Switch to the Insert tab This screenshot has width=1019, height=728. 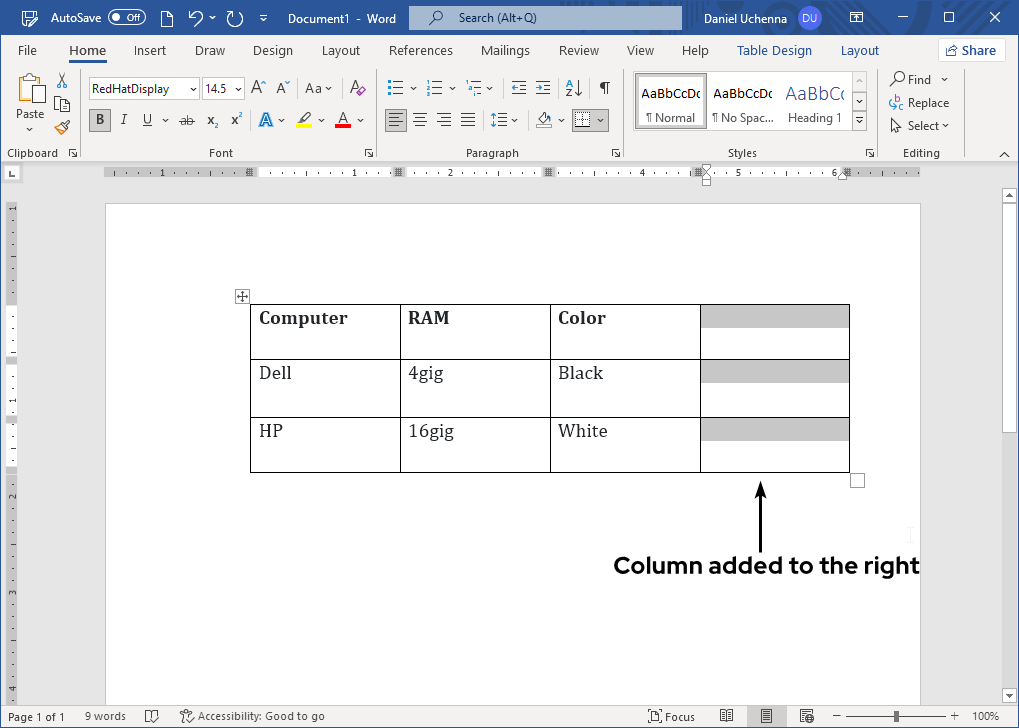[x=150, y=51]
